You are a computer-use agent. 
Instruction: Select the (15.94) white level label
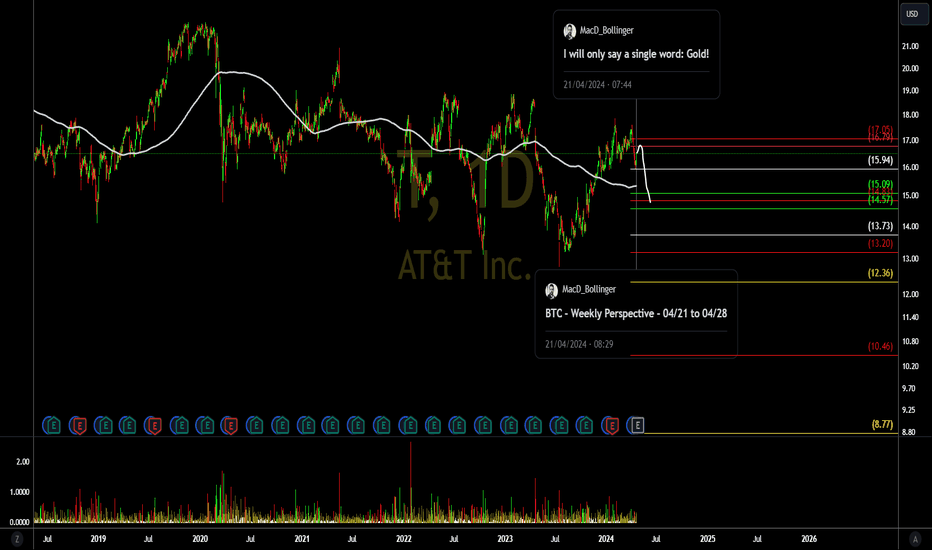[x=880, y=160]
